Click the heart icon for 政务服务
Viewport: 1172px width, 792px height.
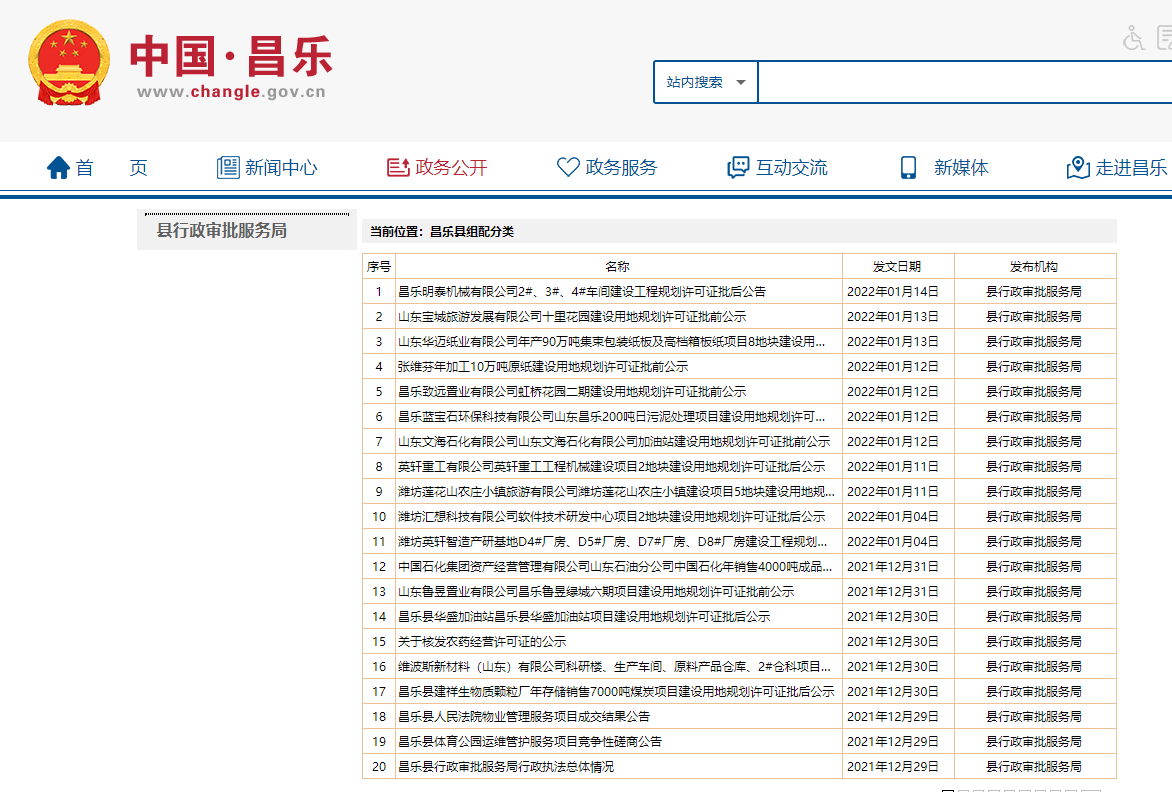568,168
